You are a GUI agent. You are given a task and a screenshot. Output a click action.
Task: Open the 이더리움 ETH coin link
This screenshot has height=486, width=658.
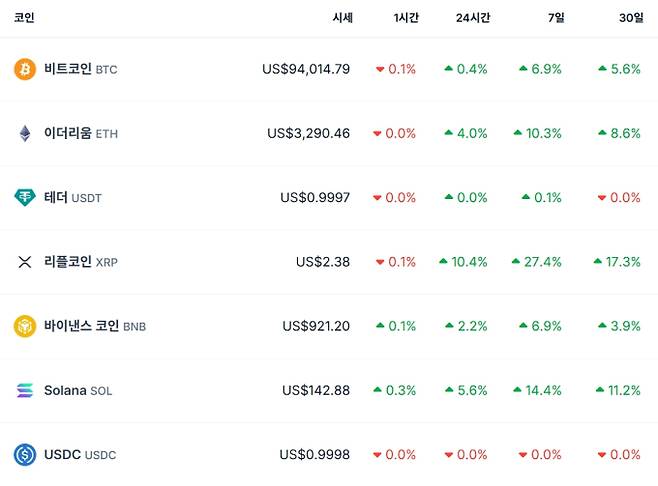[x=80, y=133]
